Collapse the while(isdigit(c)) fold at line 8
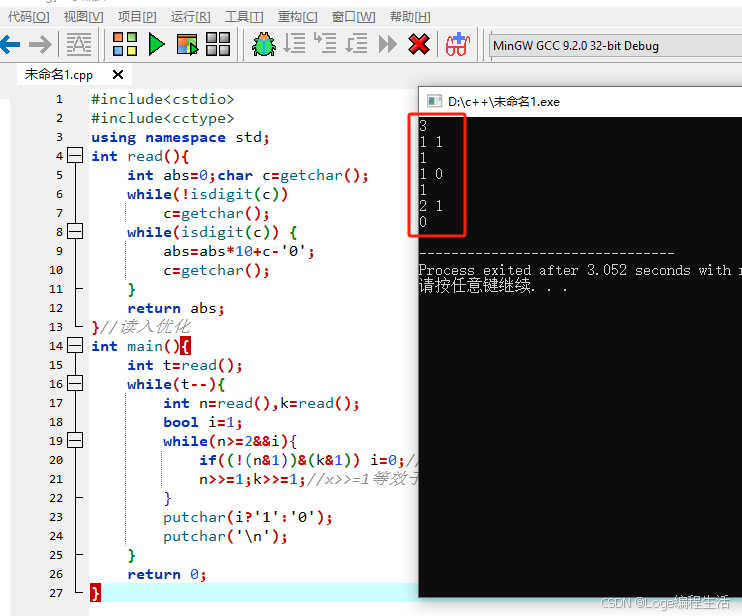Image resolution: width=742 pixels, height=616 pixels. tap(75, 231)
